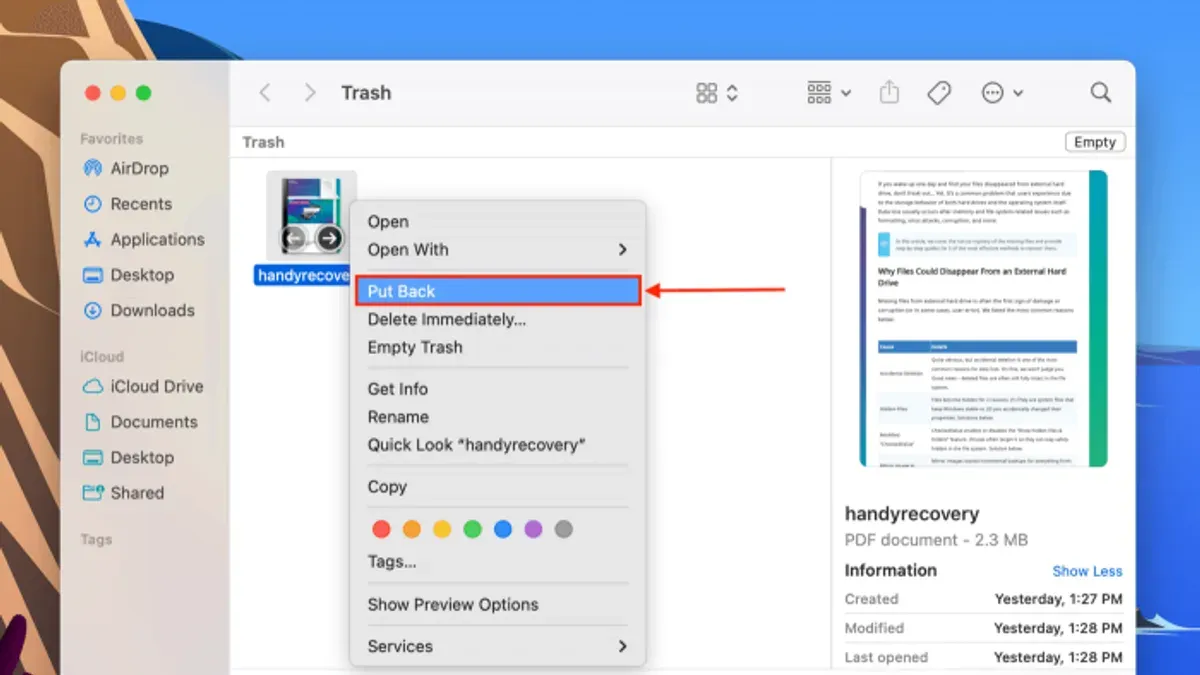Choose Put Back in the context menu
1200x675 pixels.
[x=498, y=291]
